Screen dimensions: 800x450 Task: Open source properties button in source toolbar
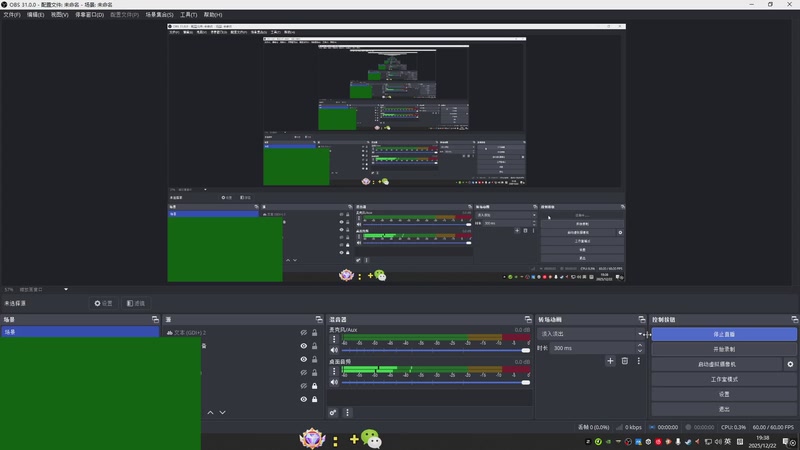pyautogui.click(x=103, y=303)
